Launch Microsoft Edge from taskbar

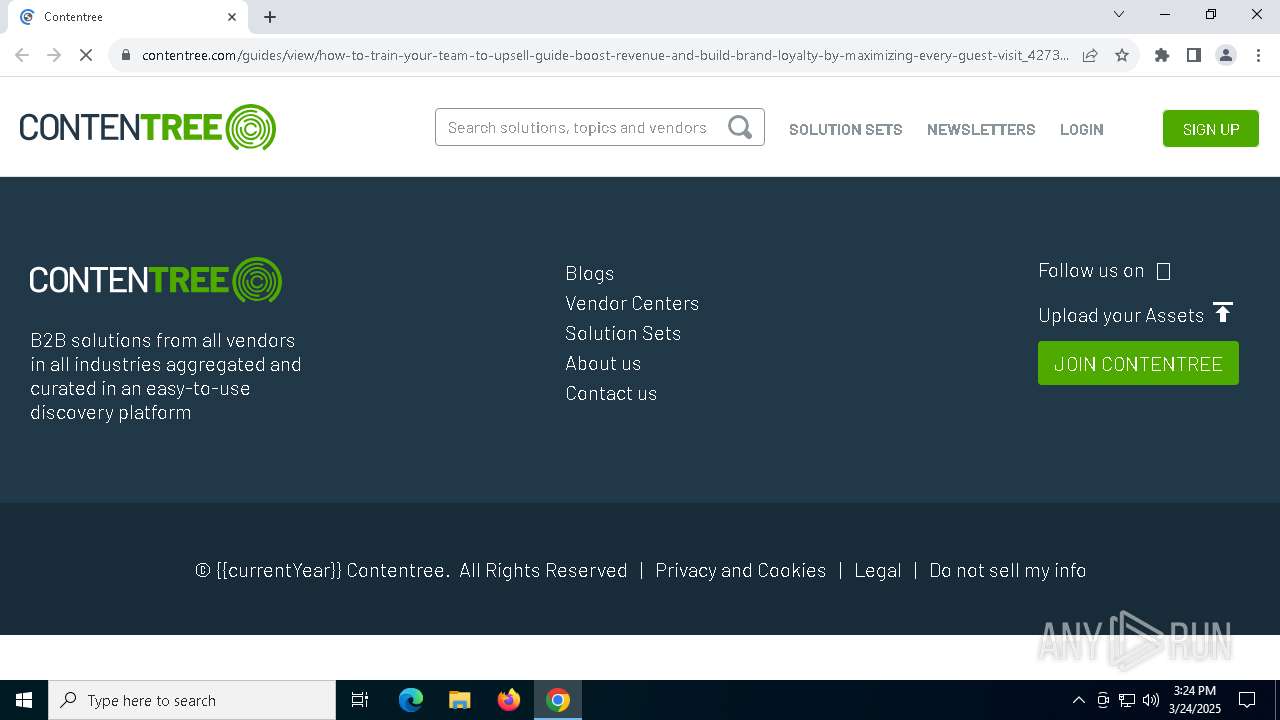click(411, 700)
